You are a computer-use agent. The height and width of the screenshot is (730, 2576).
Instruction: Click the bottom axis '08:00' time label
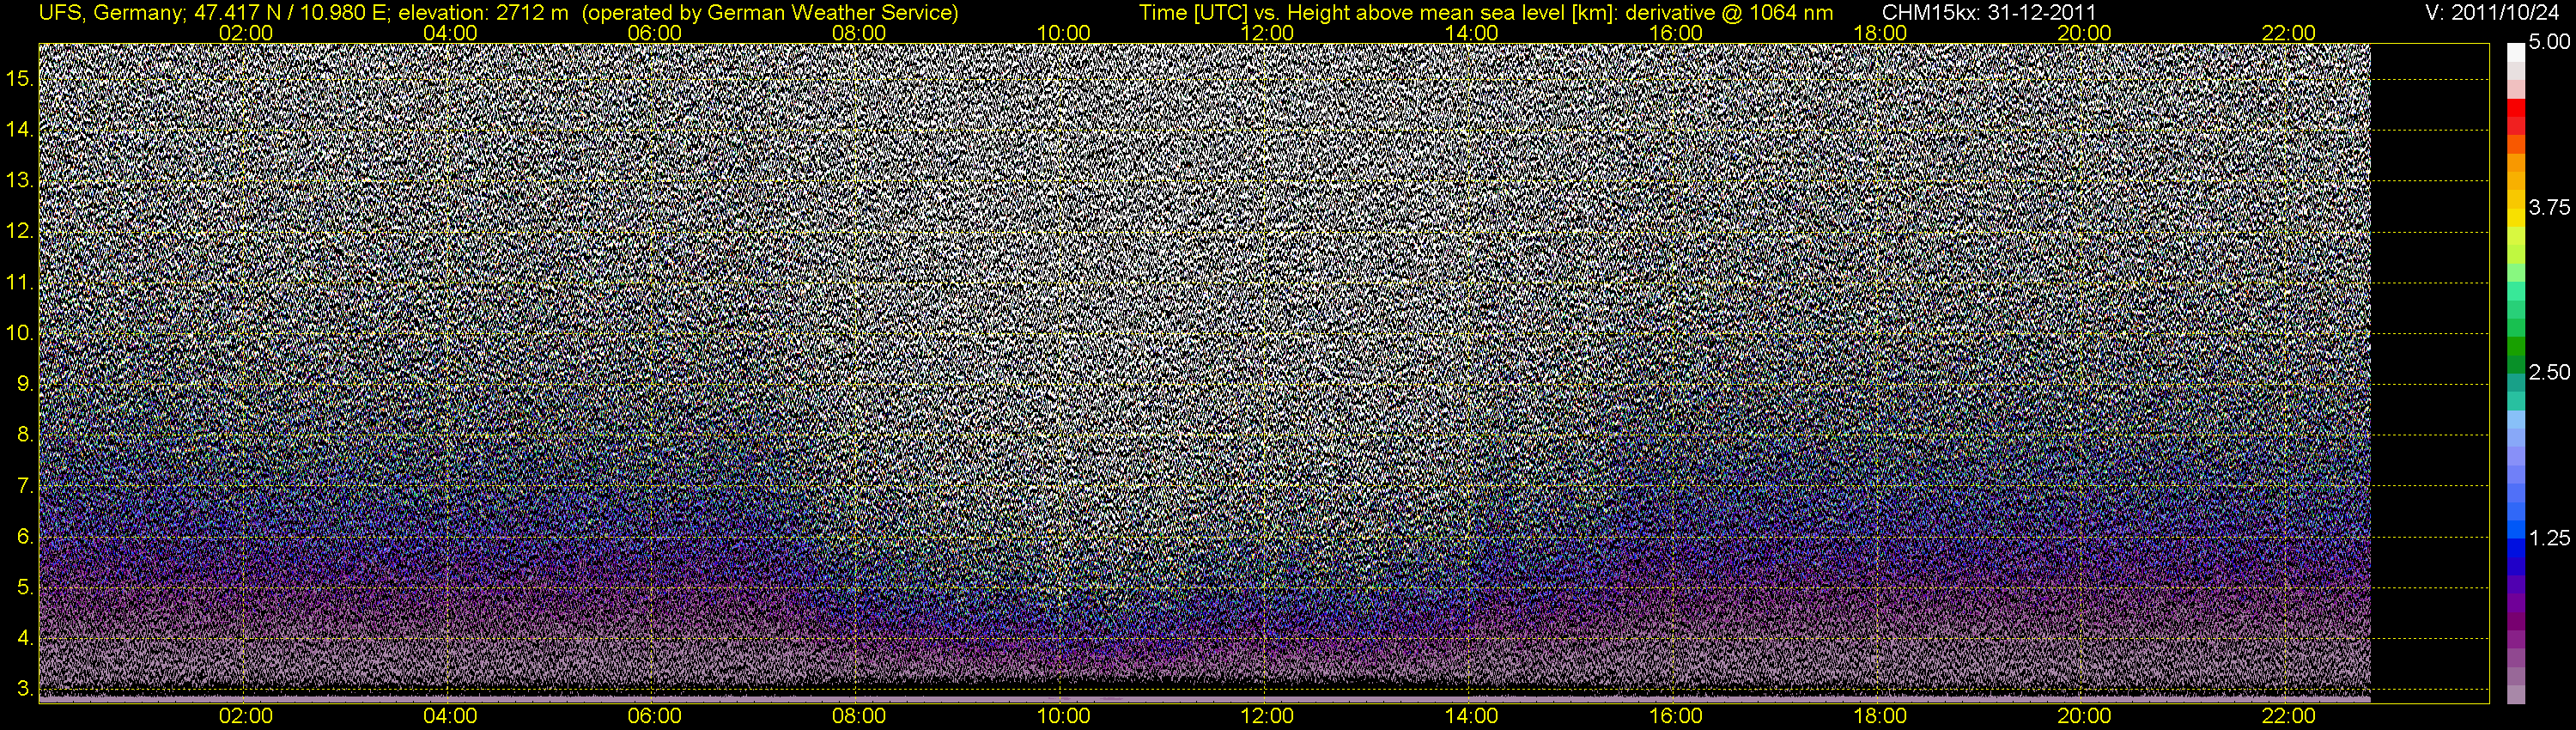(x=859, y=716)
